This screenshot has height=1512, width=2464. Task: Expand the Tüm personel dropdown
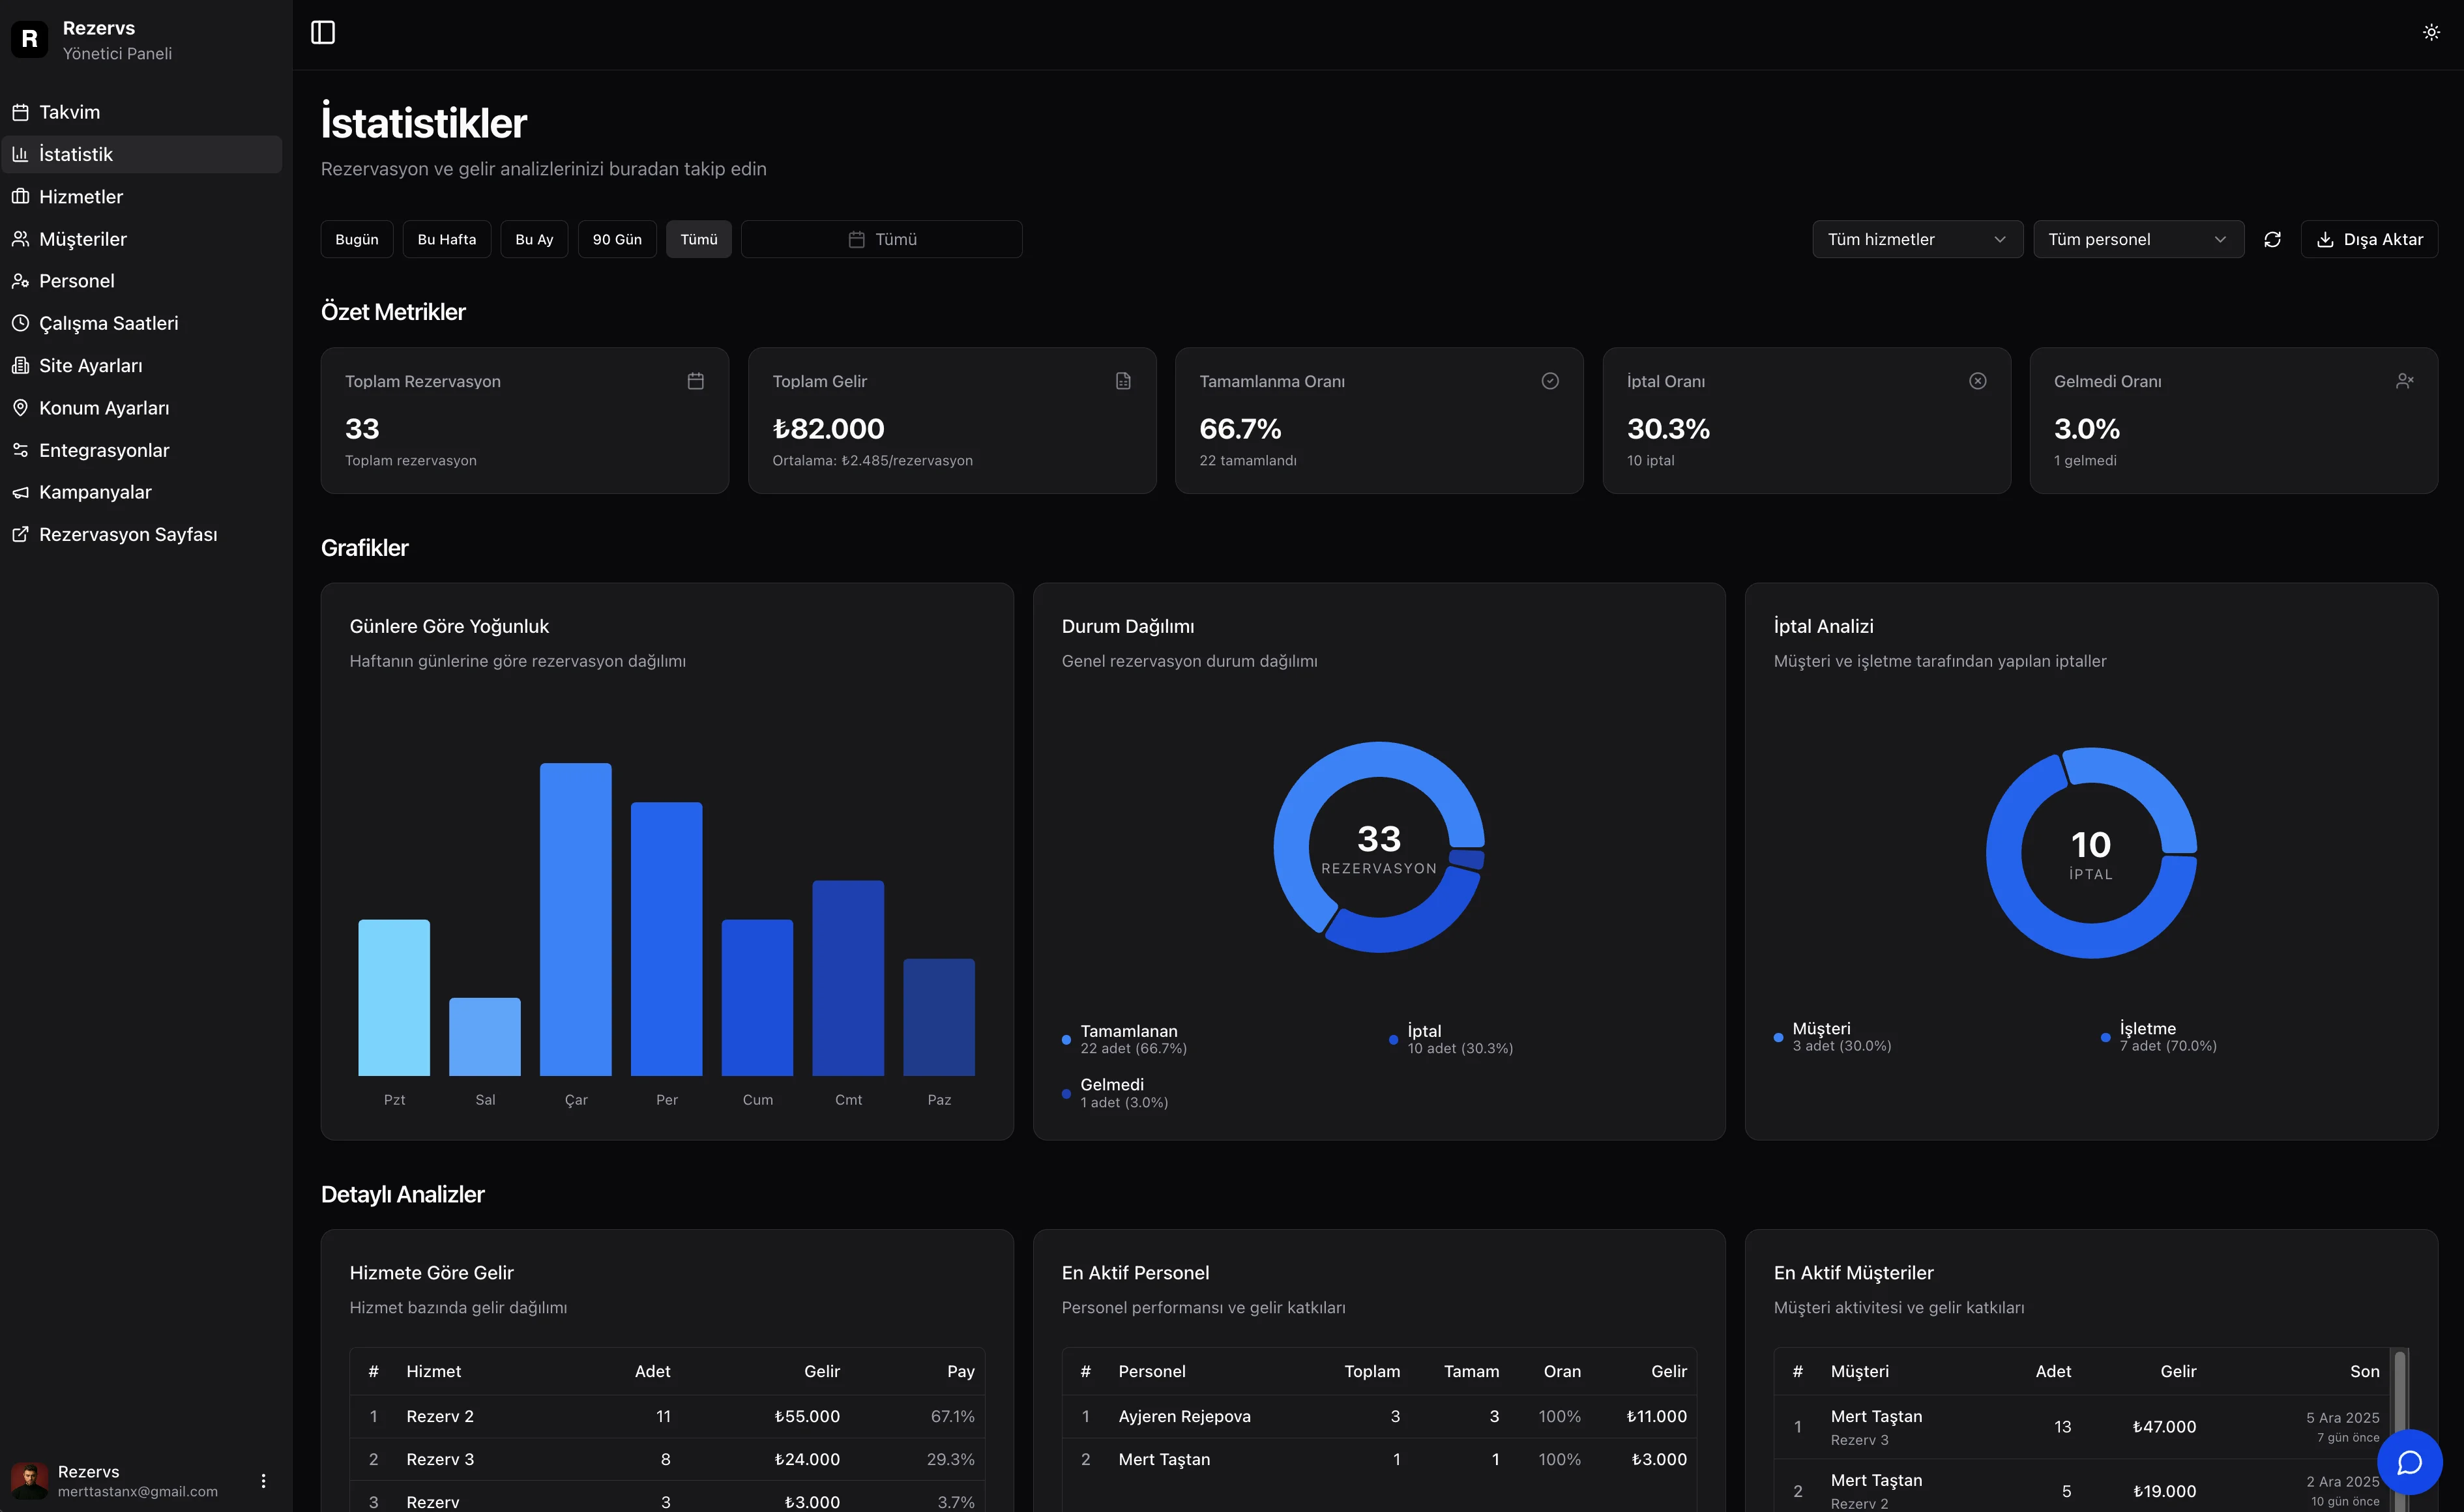coord(2138,238)
